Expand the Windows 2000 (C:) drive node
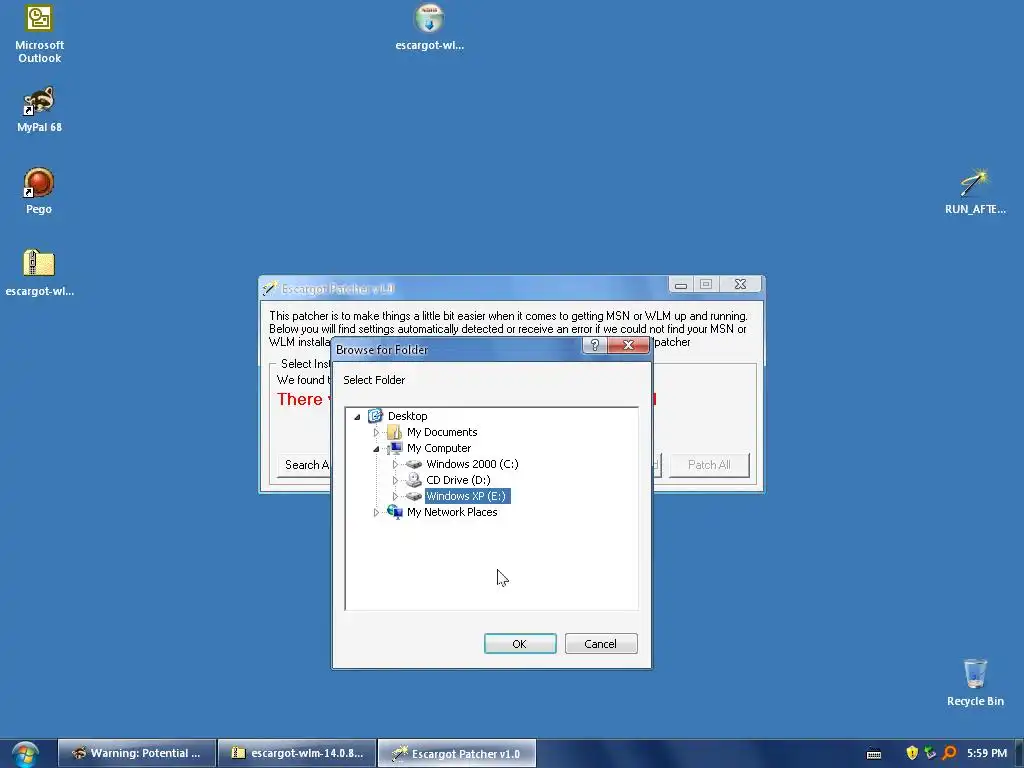This screenshot has width=1024, height=768. [395, 464]
